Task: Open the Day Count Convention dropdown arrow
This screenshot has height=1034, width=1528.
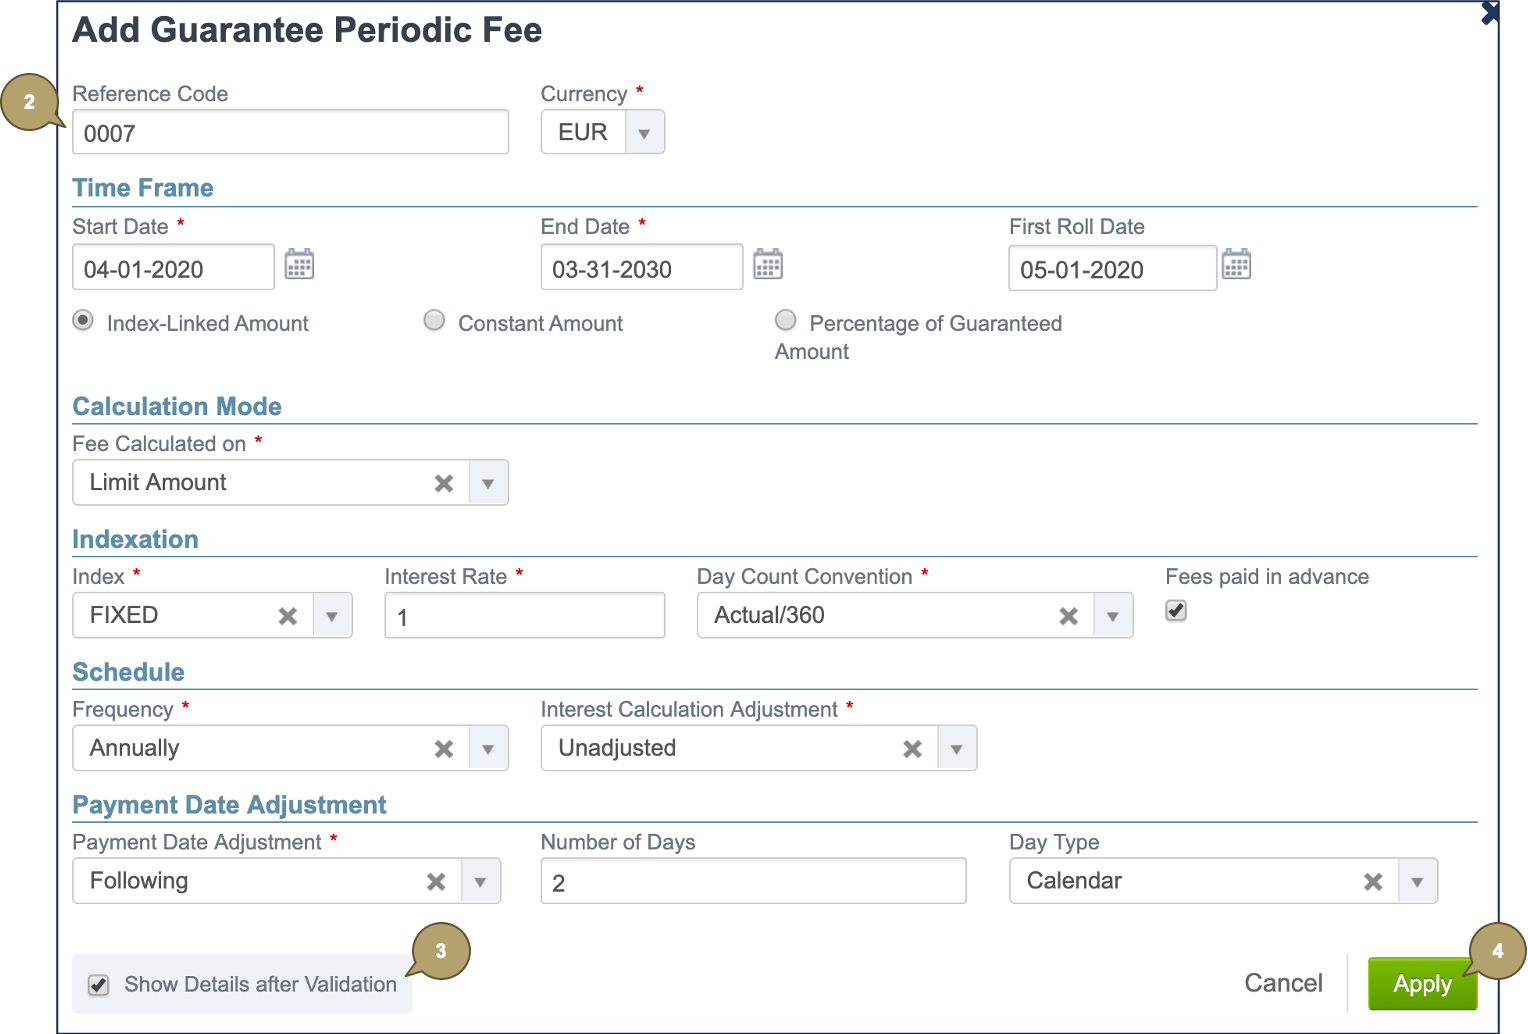Action: 1112,616
